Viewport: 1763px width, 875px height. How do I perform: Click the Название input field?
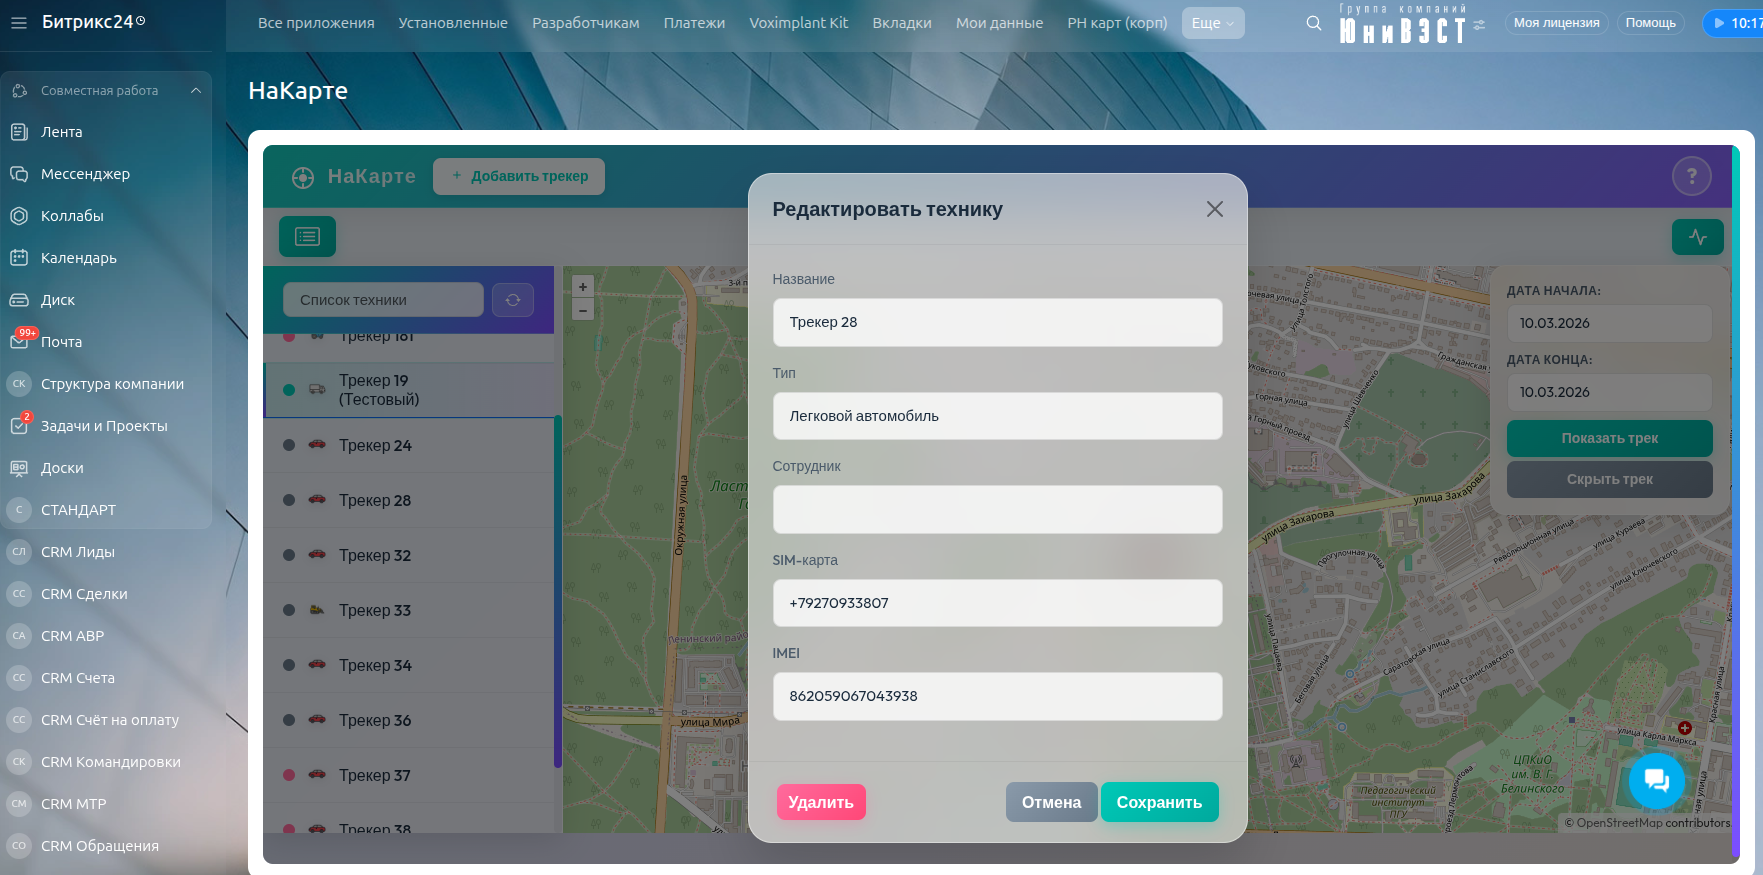point(997,322)
